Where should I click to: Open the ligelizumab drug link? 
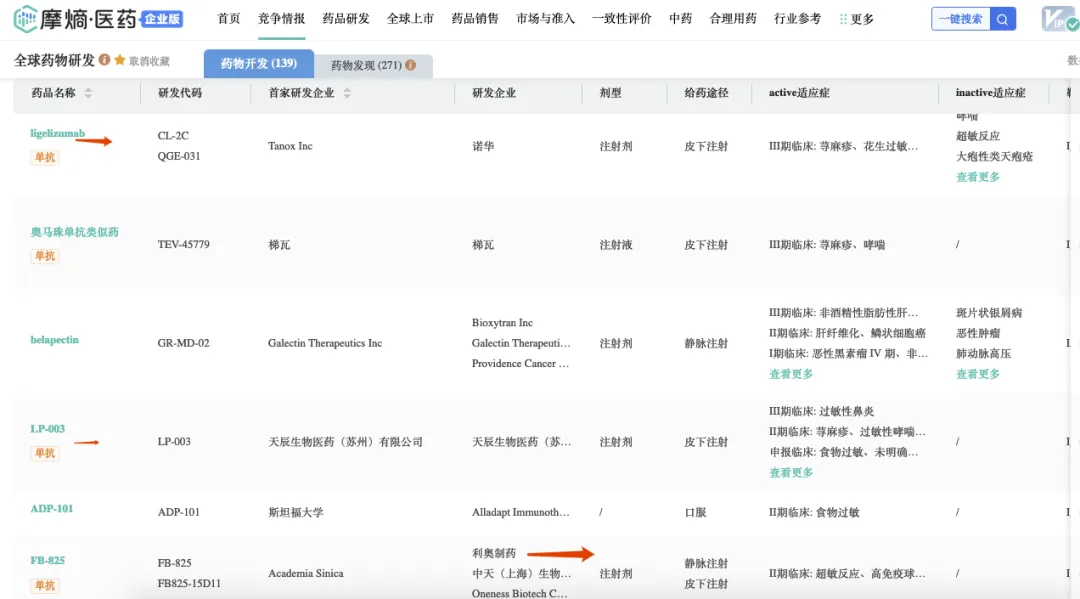57,134
